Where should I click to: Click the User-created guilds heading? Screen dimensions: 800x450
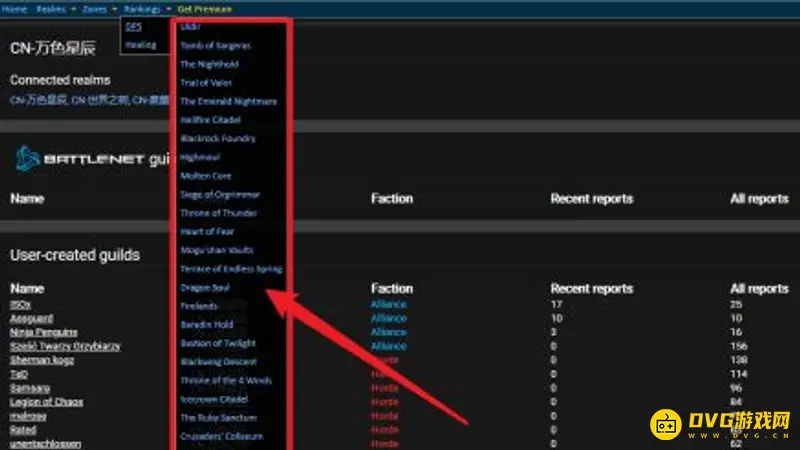(x=75, y=255)
